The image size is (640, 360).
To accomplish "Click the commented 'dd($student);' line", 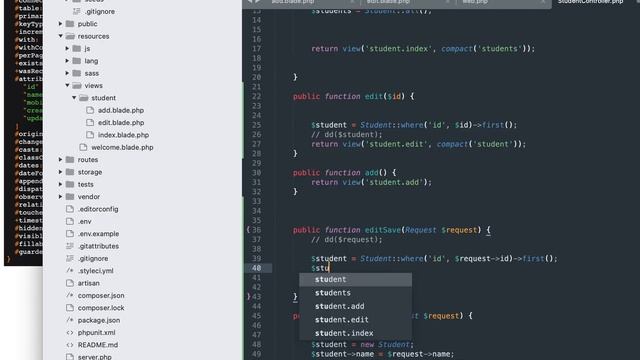I will click(347, 134).
